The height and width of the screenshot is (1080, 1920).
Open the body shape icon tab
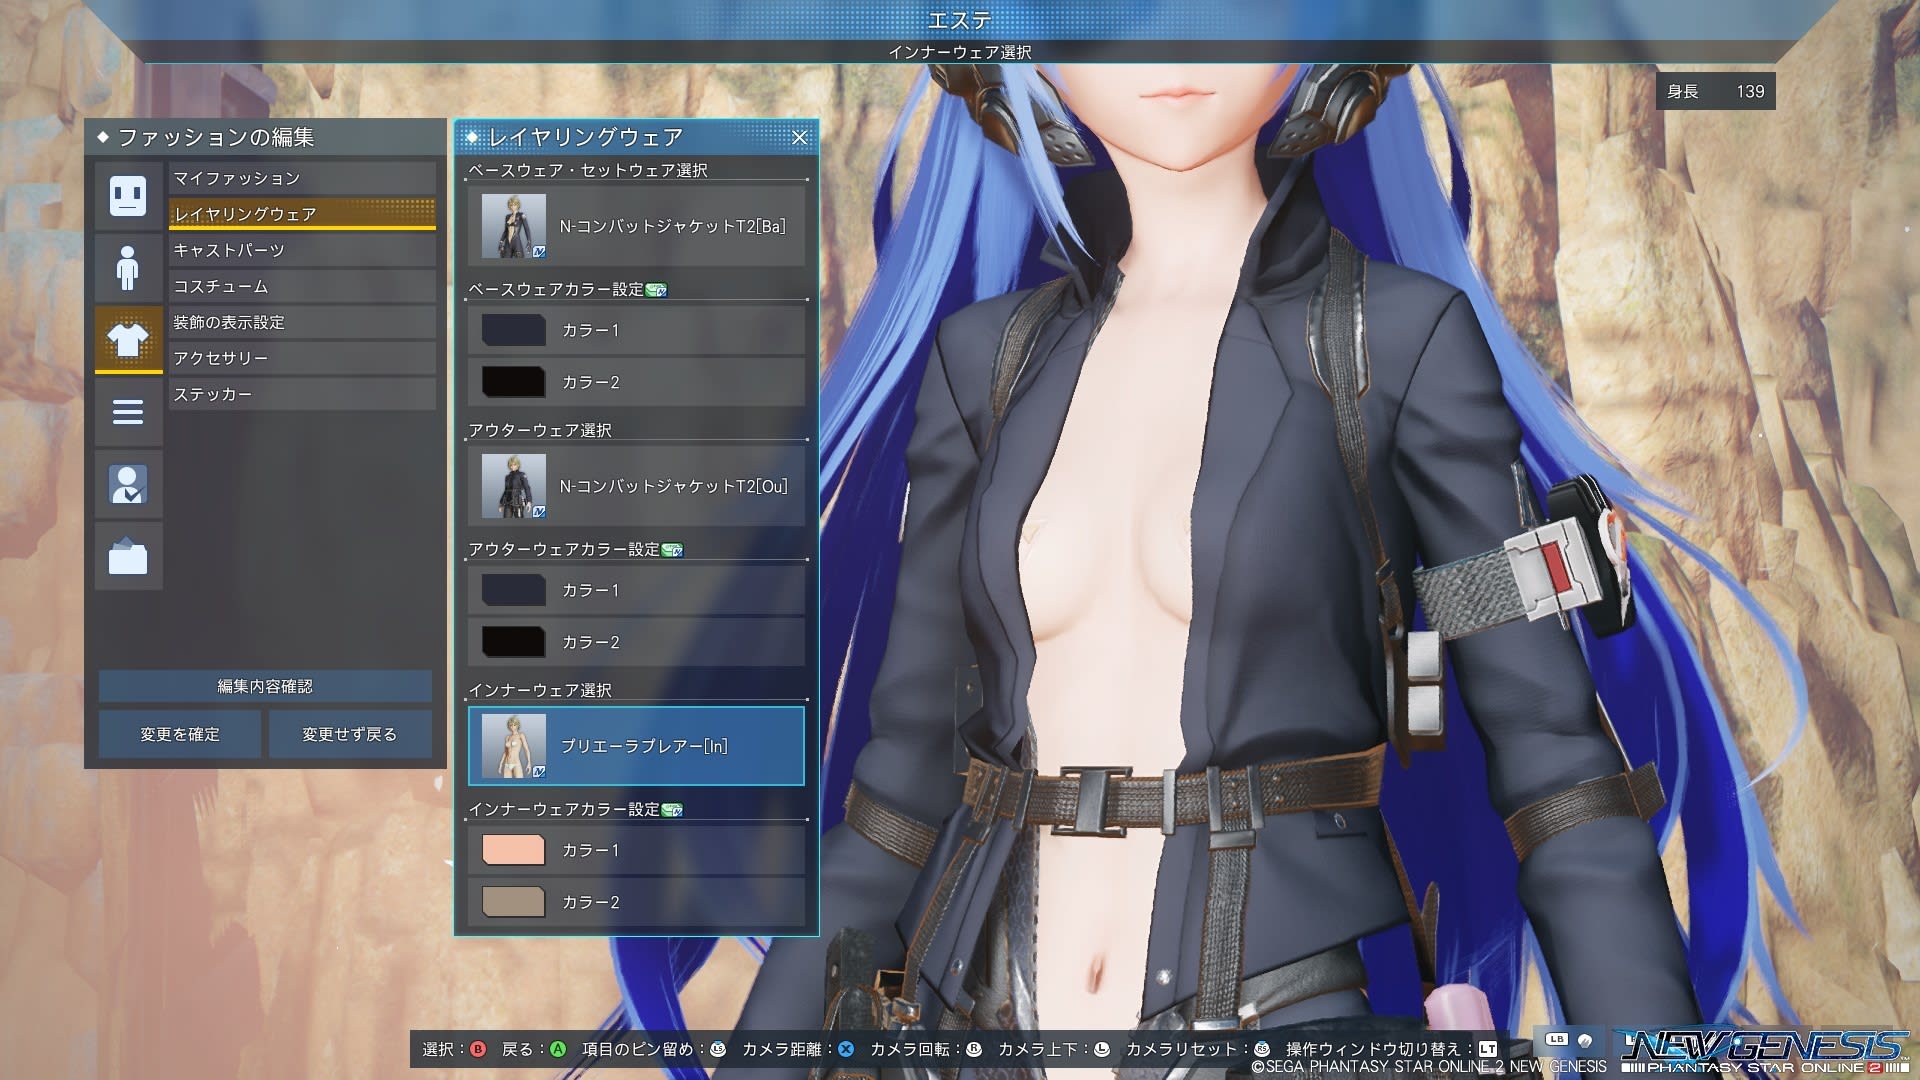(128, 267)
